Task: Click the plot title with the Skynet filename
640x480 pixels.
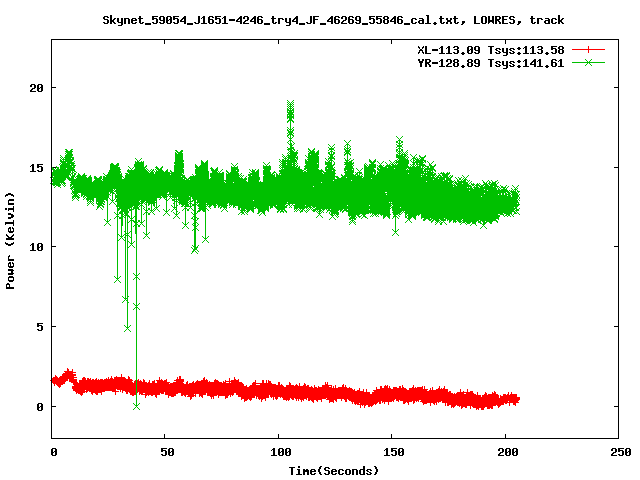Action: click(333, 20)
